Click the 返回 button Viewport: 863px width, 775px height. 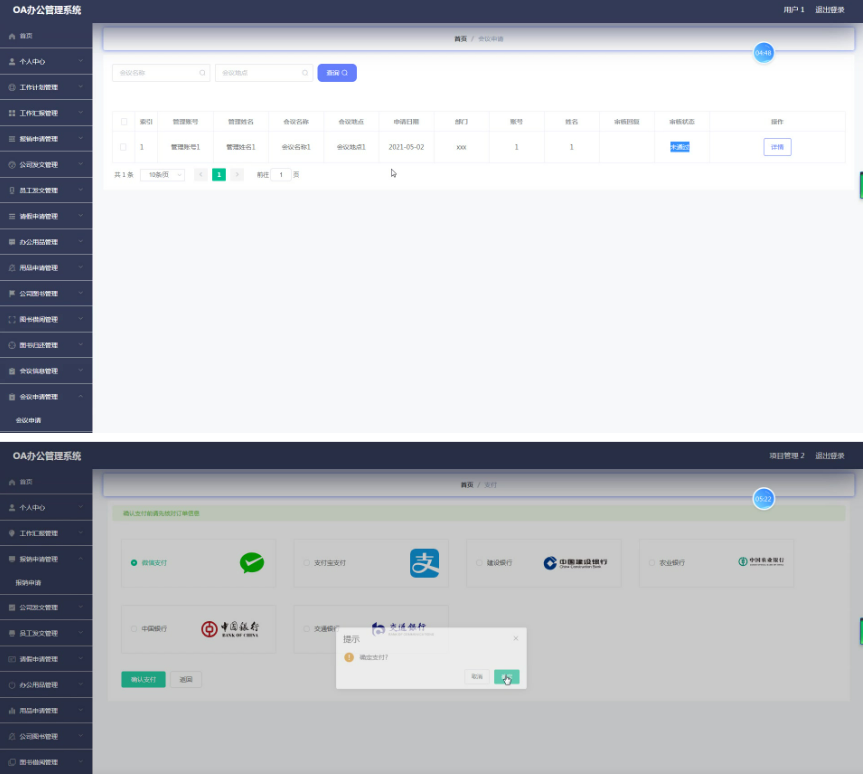tap(186, 679)
